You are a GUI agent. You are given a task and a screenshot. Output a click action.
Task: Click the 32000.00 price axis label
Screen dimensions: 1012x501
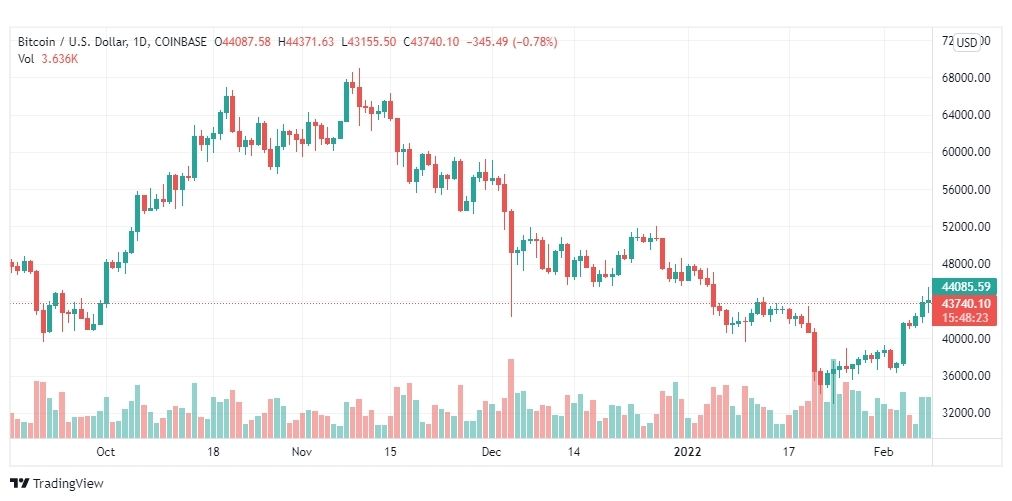pyautogui.click(x=966, y=412)
